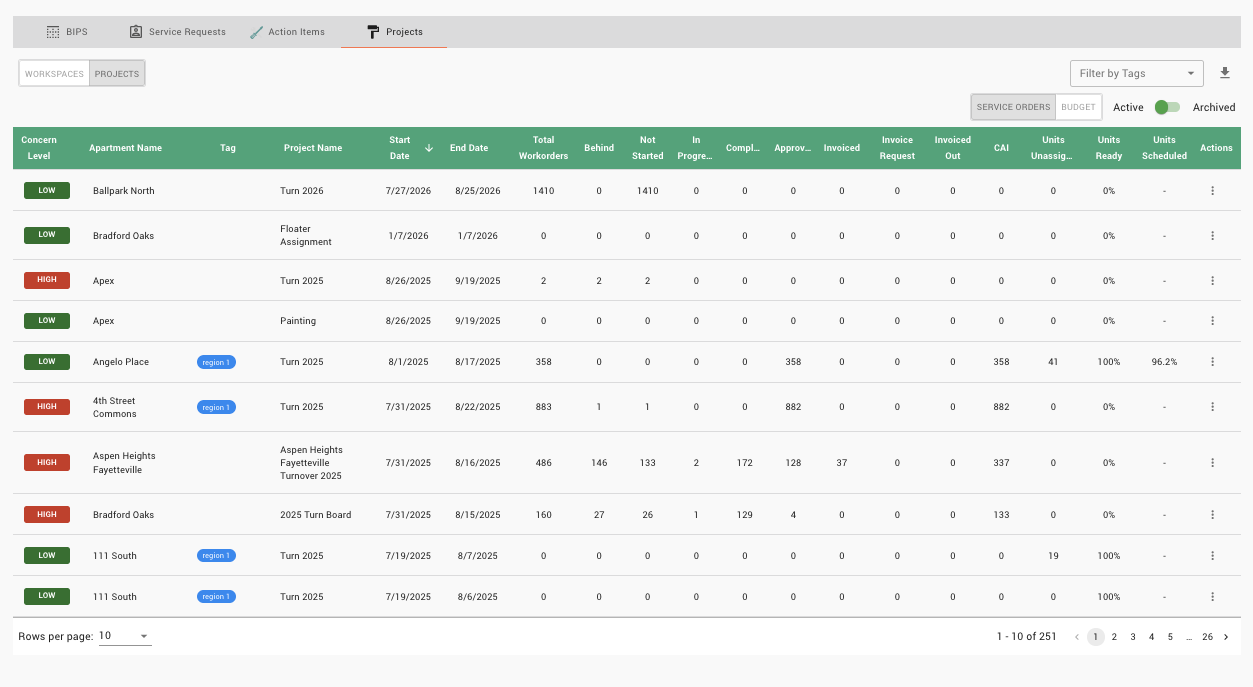Select the Projects tab
The image size is (1253, 687).
click(394, 32)
